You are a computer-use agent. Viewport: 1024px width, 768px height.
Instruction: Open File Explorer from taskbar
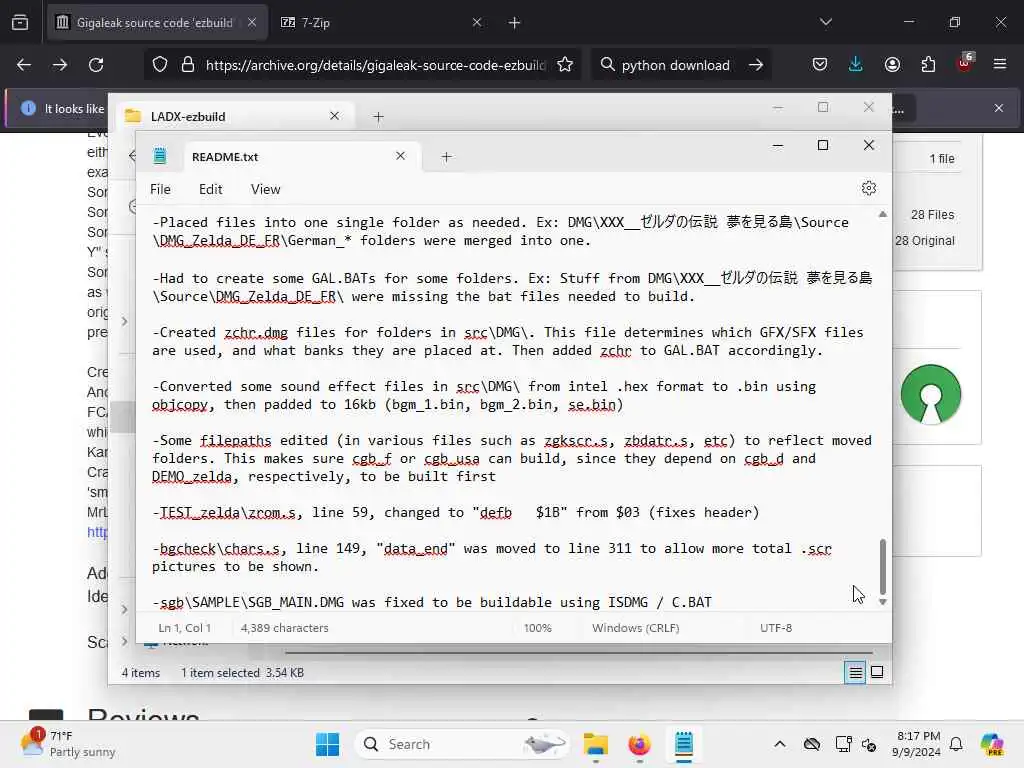click(x=596, y=744)
